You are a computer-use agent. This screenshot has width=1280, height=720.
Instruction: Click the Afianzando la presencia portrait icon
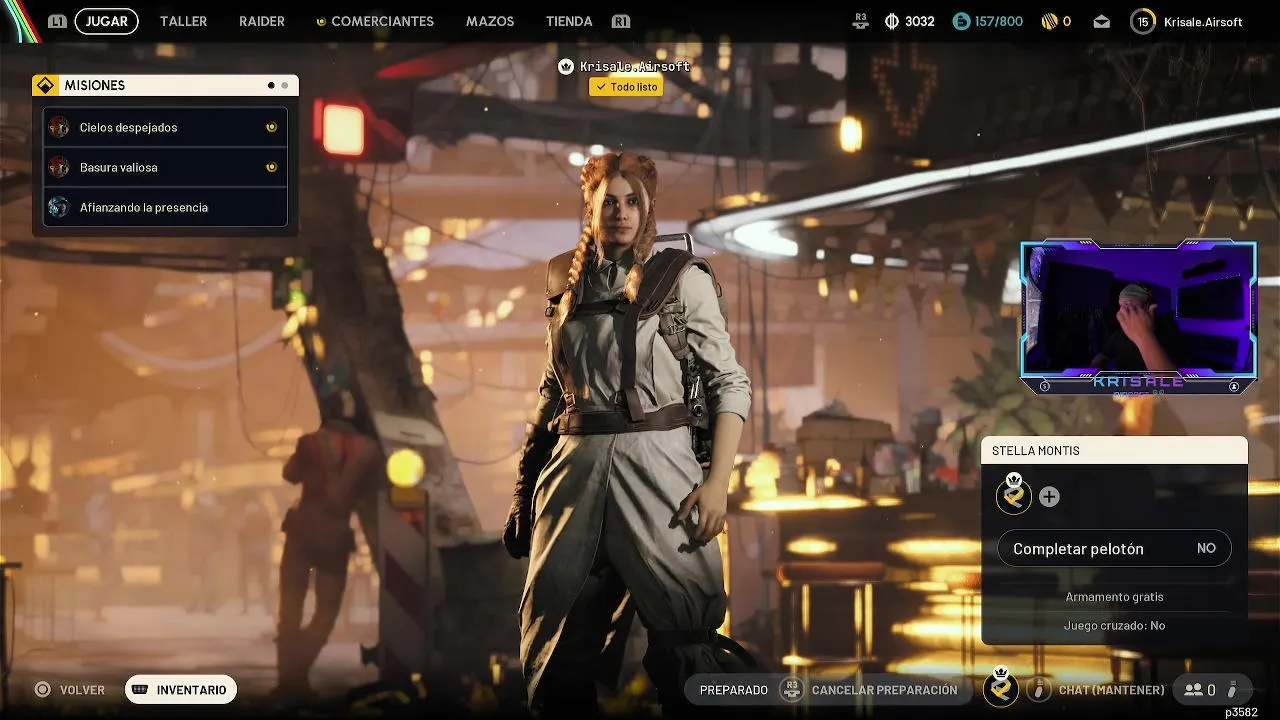point(59,207)
